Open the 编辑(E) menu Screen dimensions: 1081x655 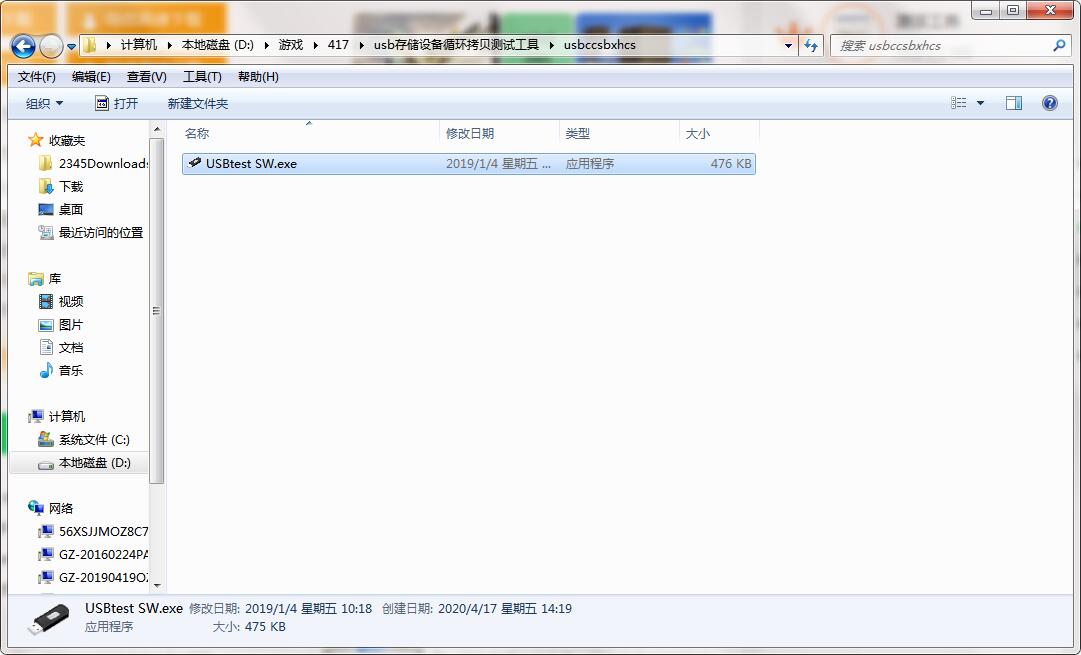click(91, 77)
